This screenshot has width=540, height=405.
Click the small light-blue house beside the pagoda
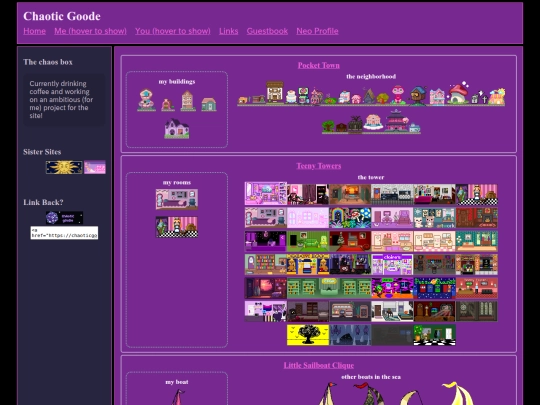click(415, 128)
